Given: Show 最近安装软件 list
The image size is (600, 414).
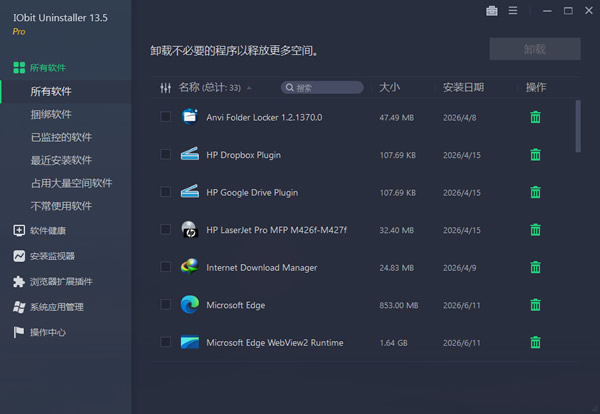Looking at the screenshot, I should click(61, 160).
